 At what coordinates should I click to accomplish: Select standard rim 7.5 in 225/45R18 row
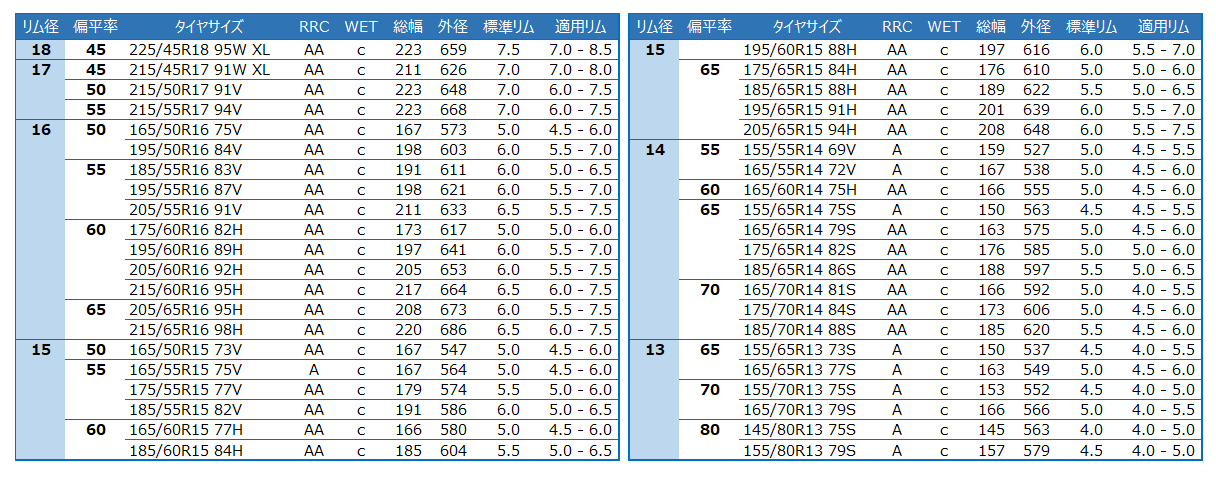click(508, 49)
